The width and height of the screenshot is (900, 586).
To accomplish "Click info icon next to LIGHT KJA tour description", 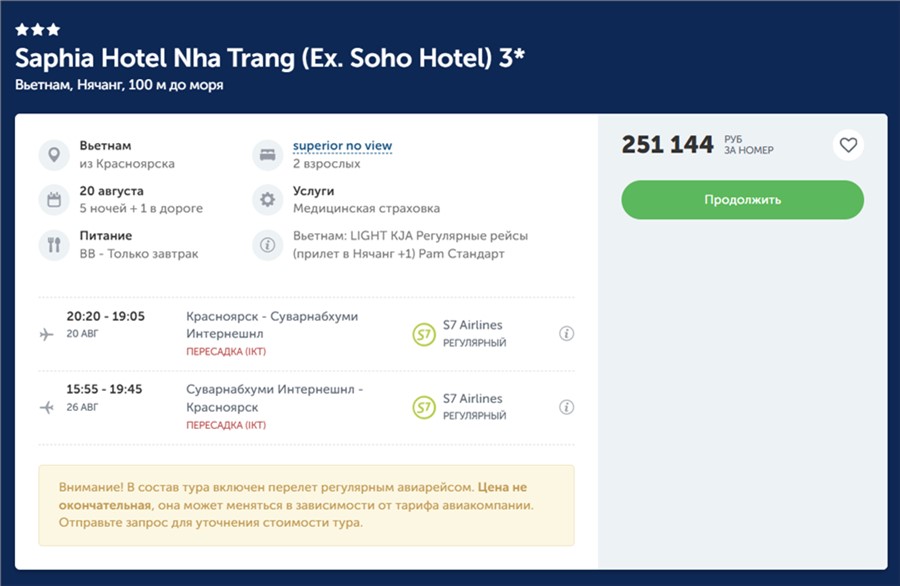I will 267,244.
